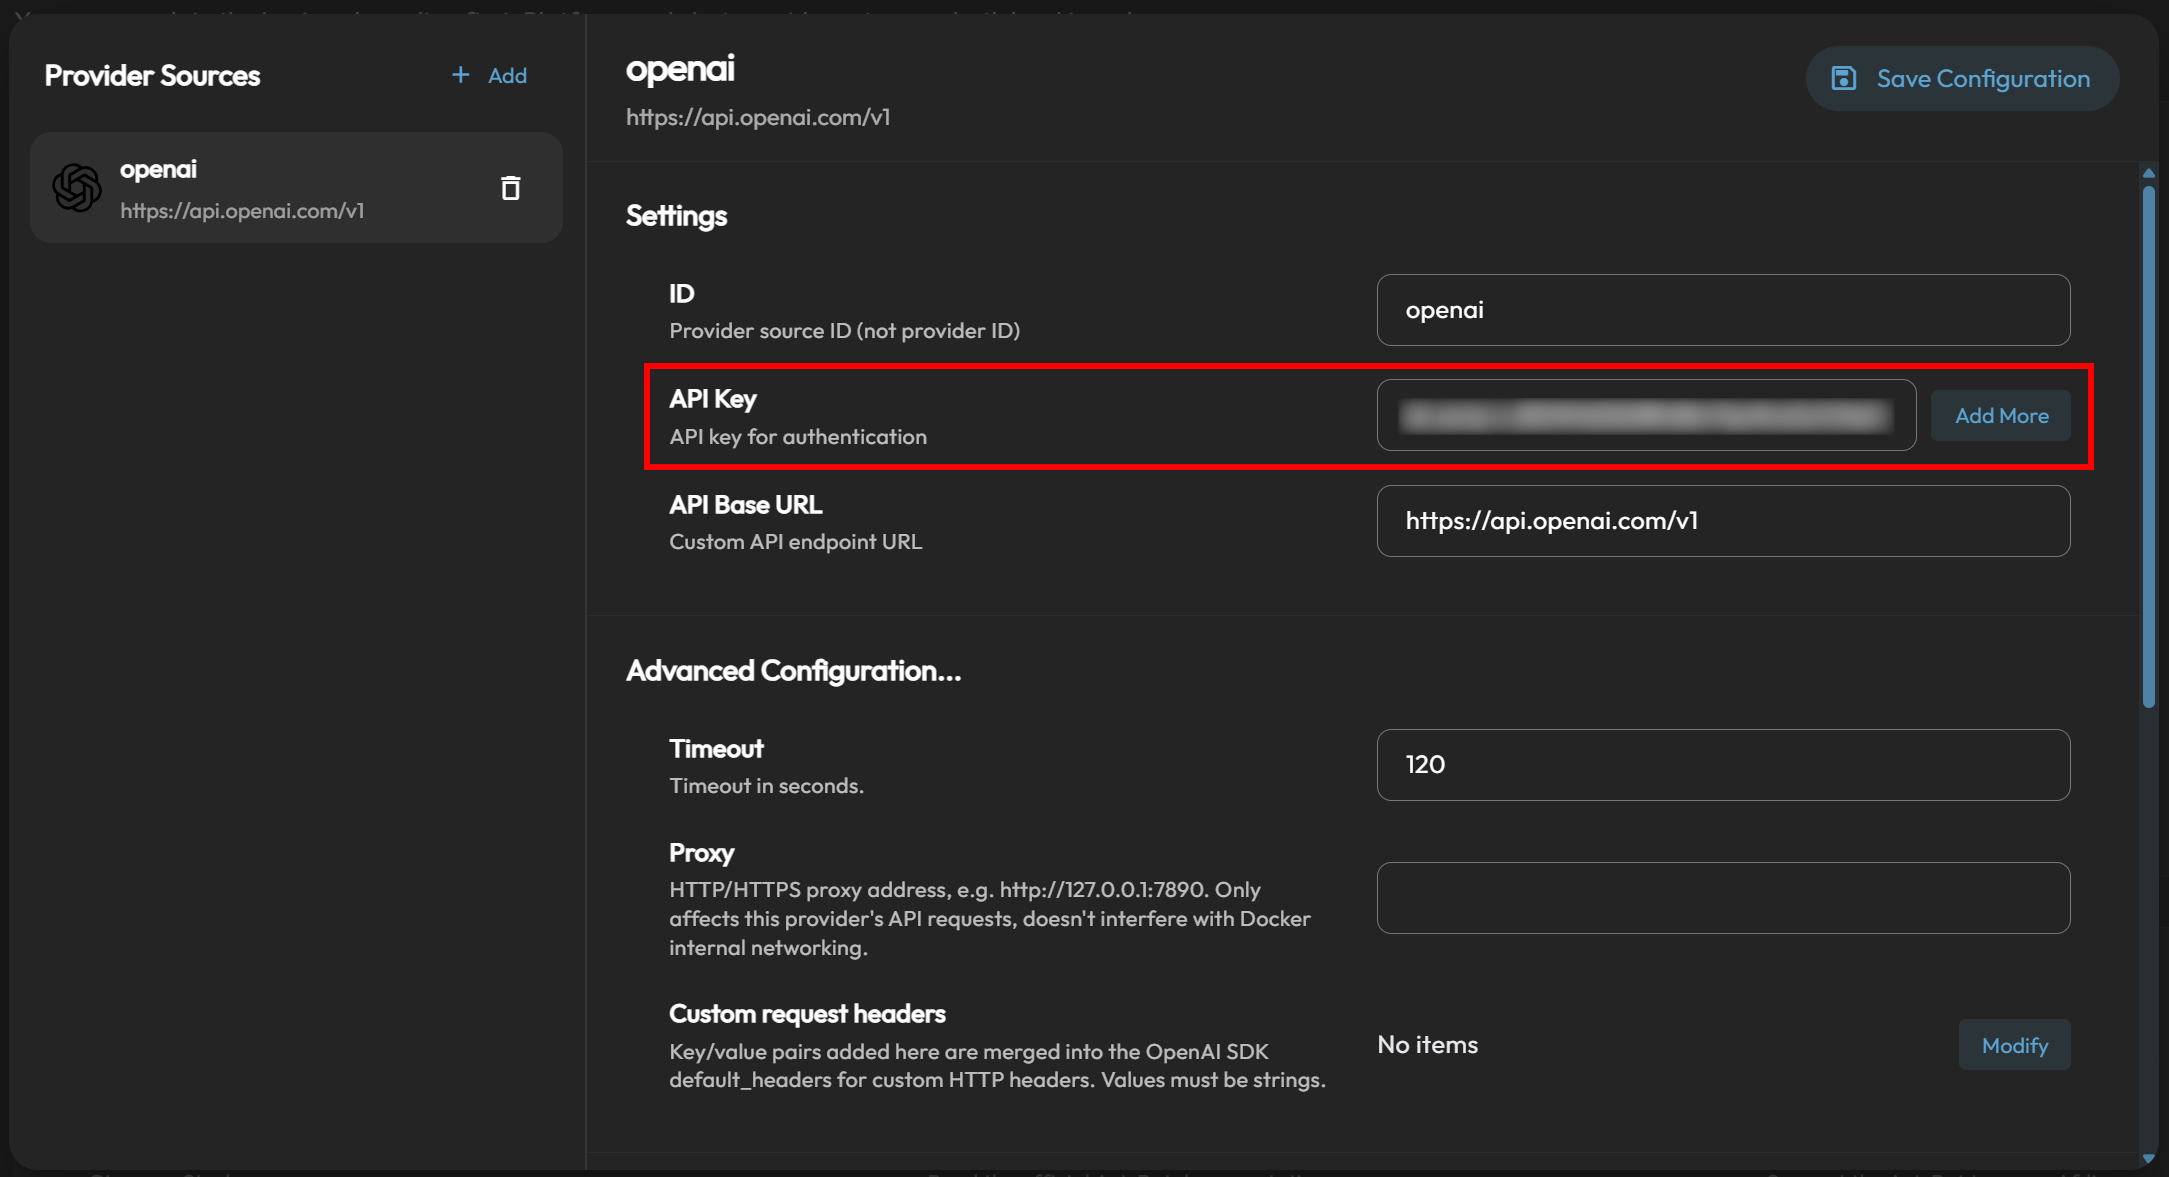Click the floppy disk icon on Save Configuration
The height and width of the screenshot is (1177, 2169).
(1843, 78)
